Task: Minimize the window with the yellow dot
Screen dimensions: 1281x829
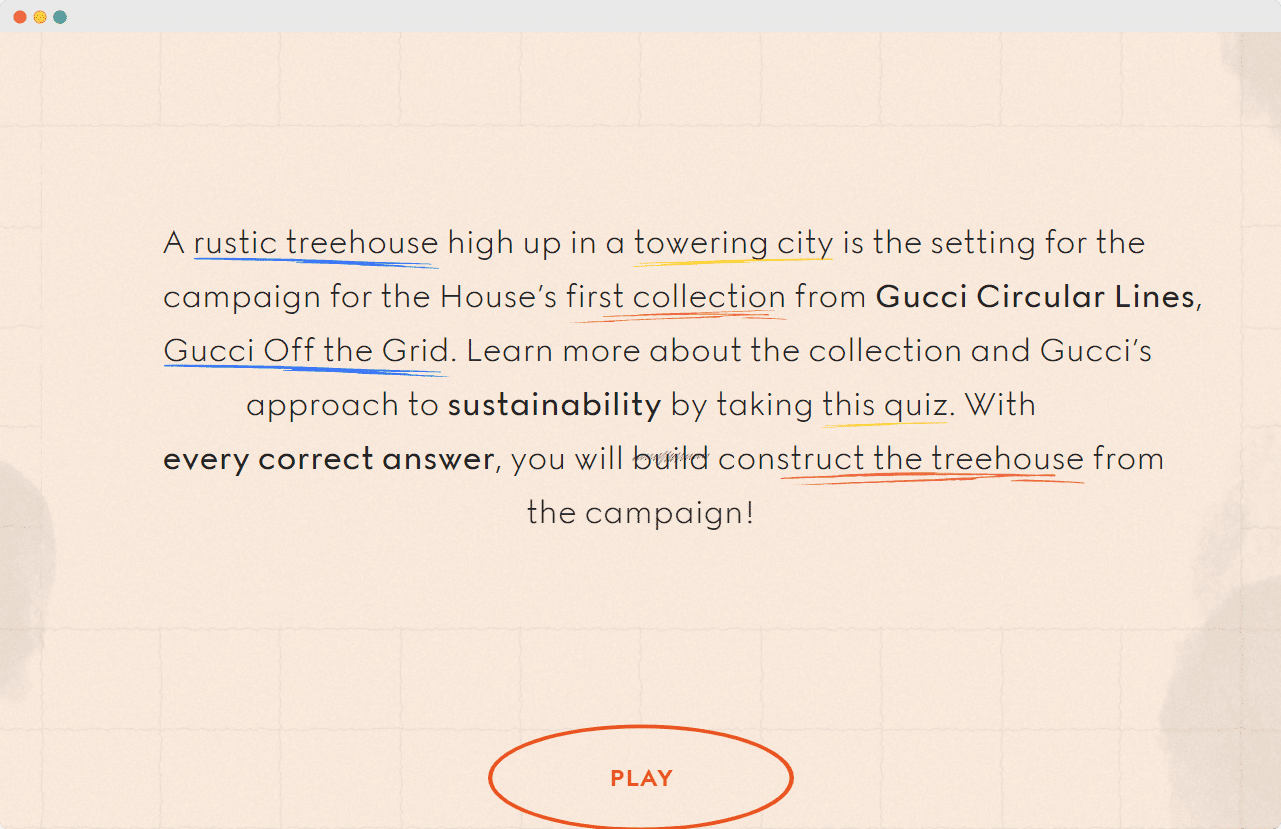Action: pyautogui.click(x=40, y=17)
